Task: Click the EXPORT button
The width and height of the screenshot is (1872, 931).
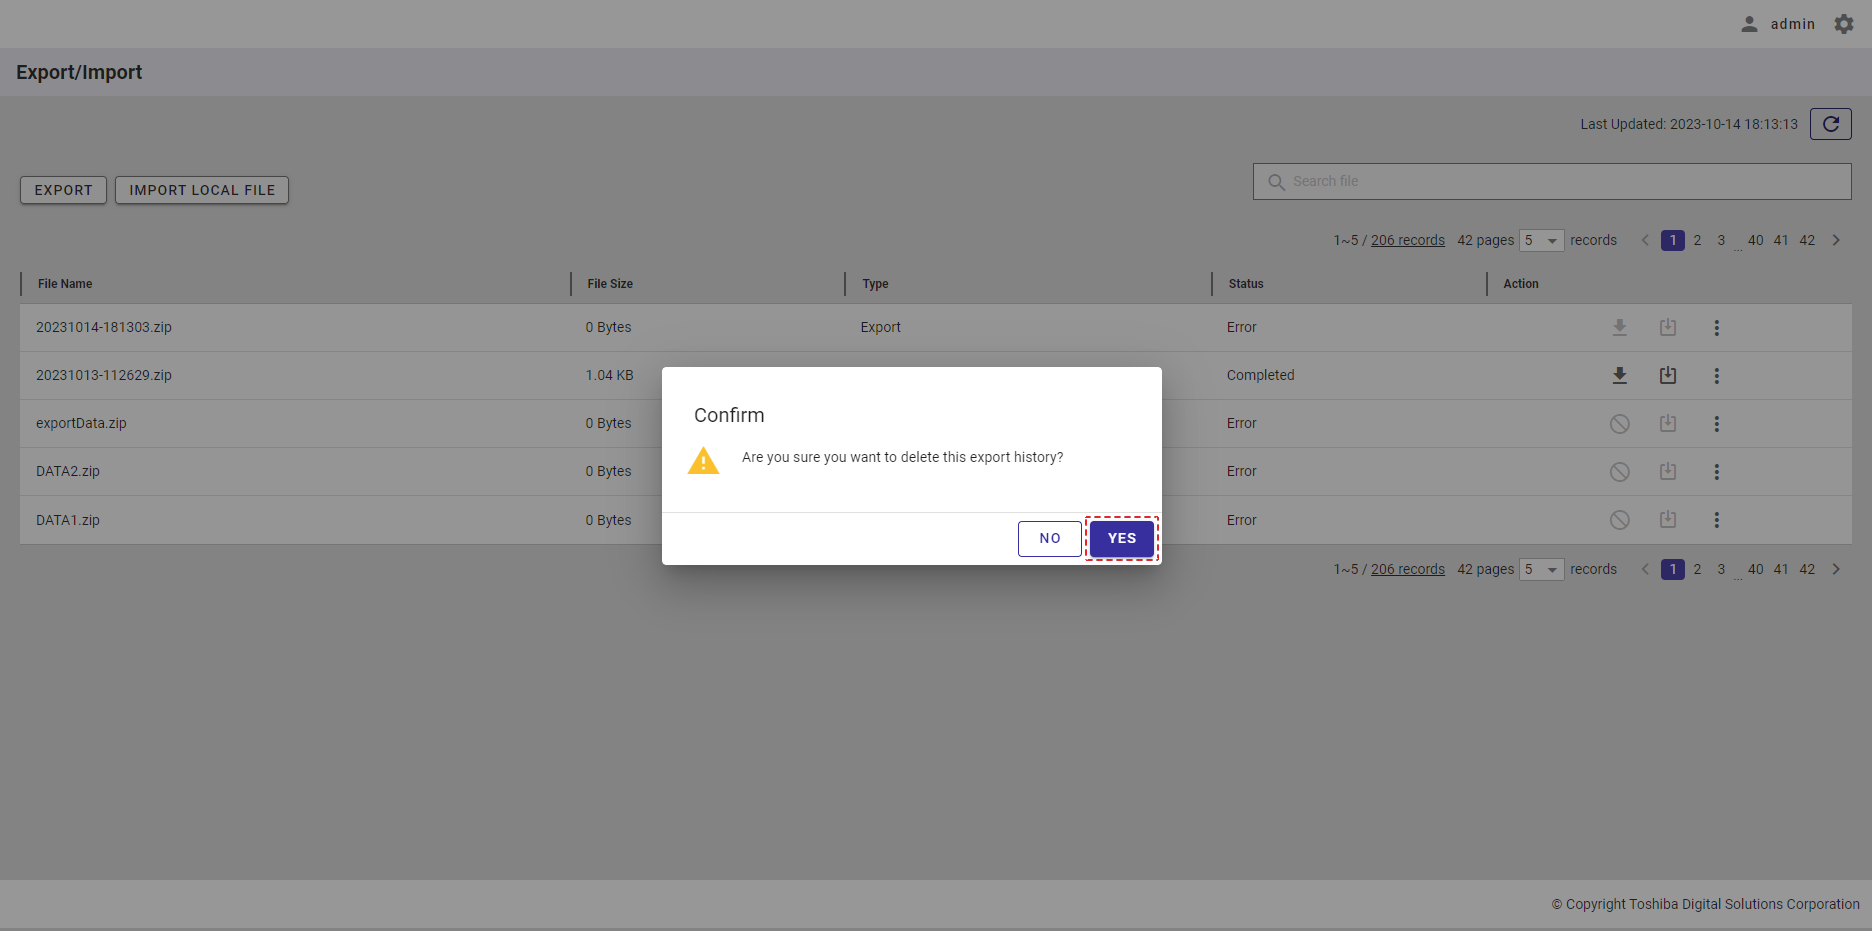Action: pos(63,190)
